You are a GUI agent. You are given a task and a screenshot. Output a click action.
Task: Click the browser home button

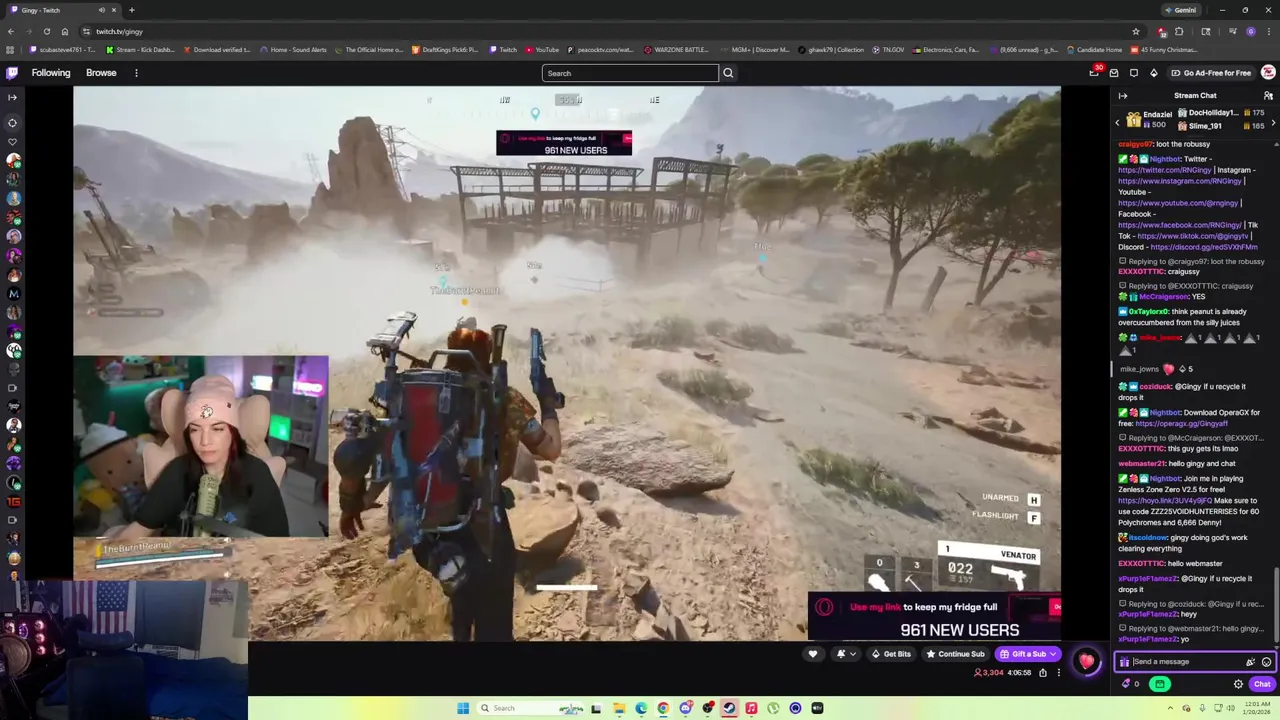click(x=65, y=31)
